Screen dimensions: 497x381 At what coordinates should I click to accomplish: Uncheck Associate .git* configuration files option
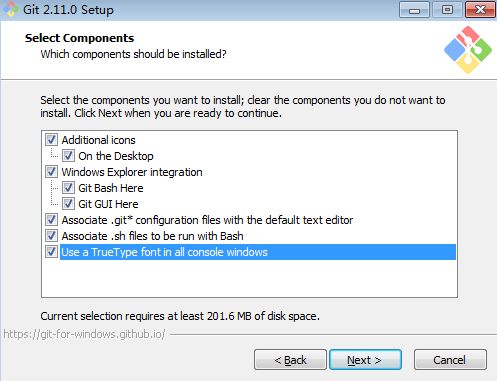tap(51, 220)
